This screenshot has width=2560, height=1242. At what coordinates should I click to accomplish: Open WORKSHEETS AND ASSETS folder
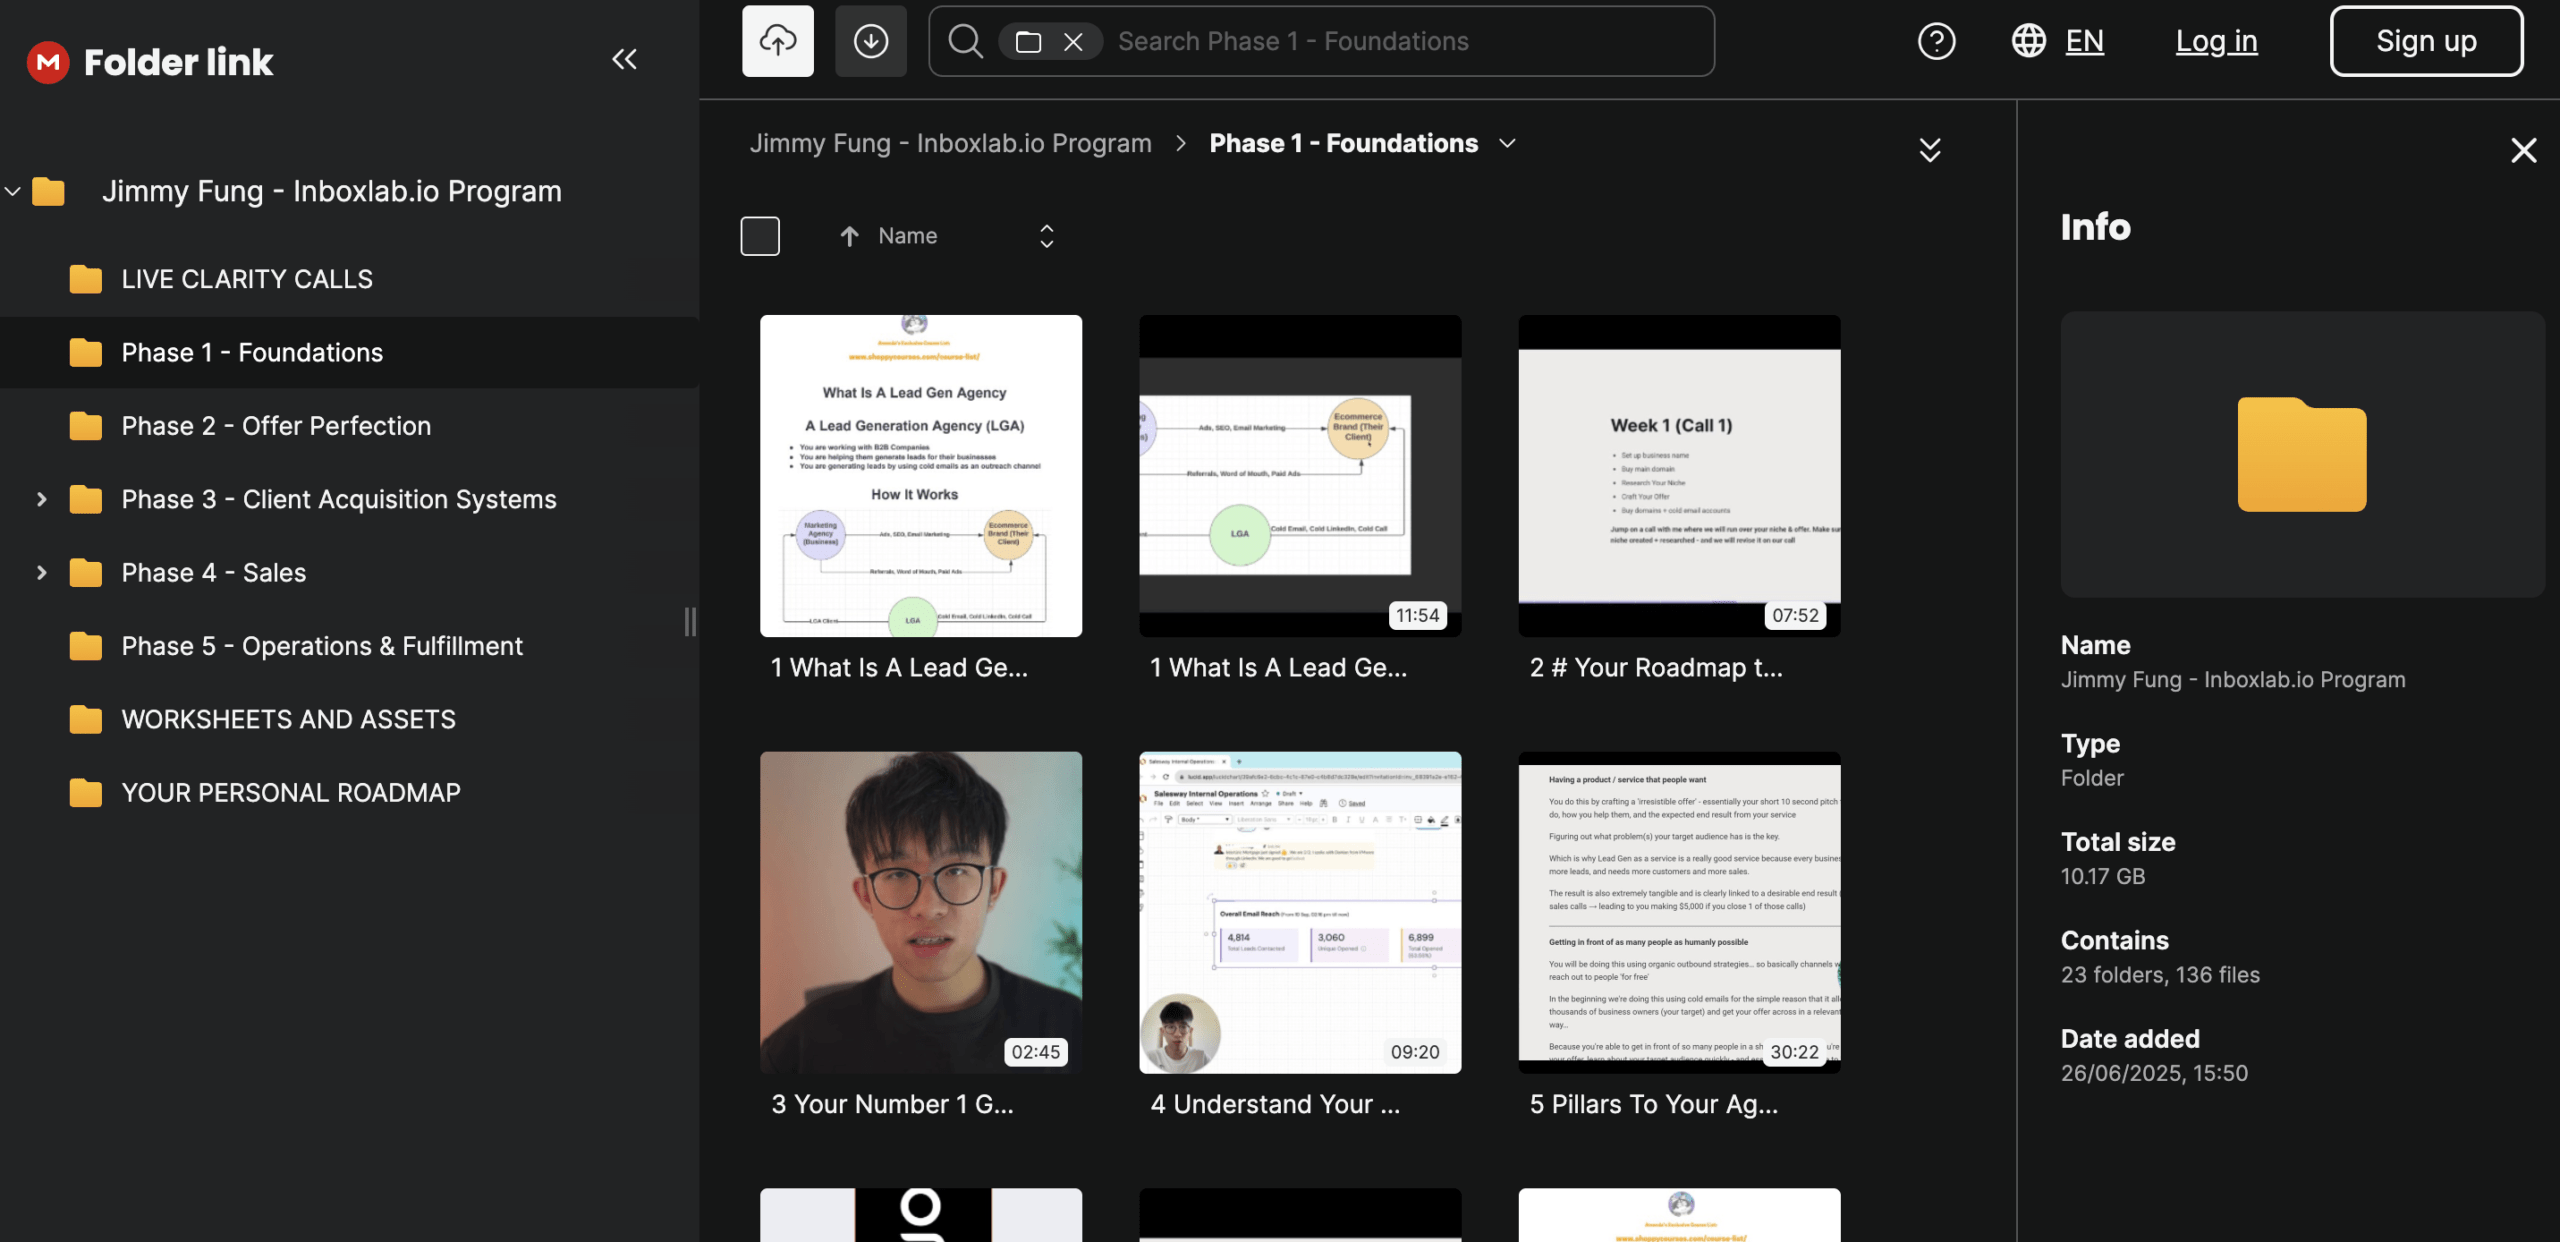[288, 719]
